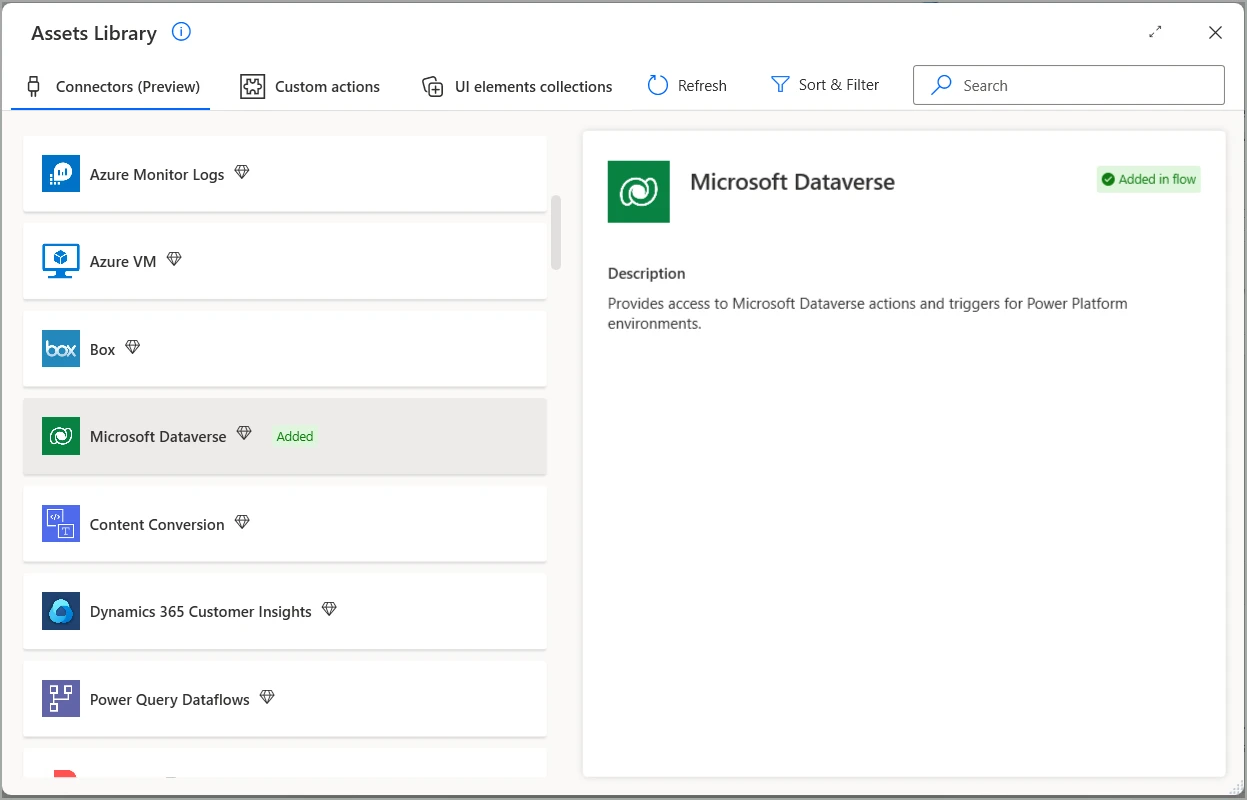Switch to UI elements collections tab
The image size is (1247, 800).
(517, 86)
